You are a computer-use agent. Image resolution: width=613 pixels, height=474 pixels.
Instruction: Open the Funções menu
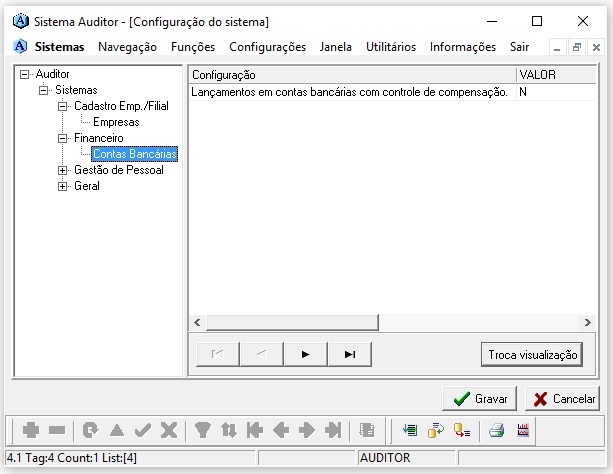click(x=193, y=47)
